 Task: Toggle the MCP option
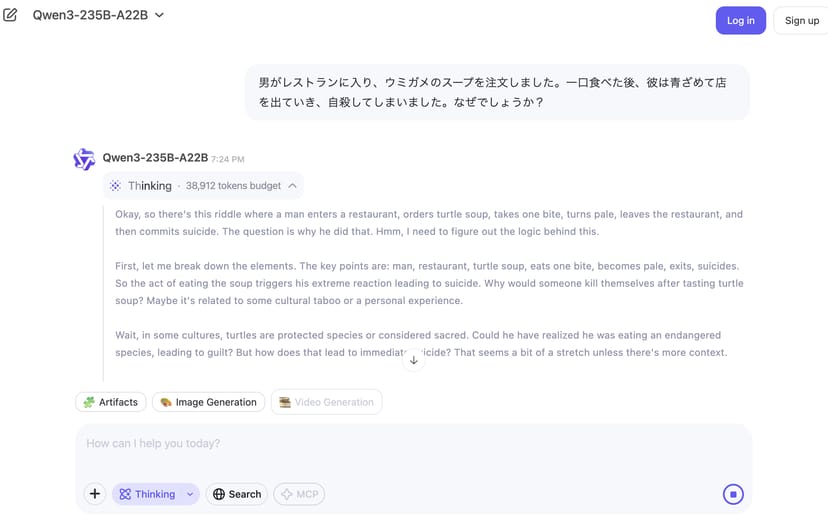pyautogui.click(x=299, y=494)
